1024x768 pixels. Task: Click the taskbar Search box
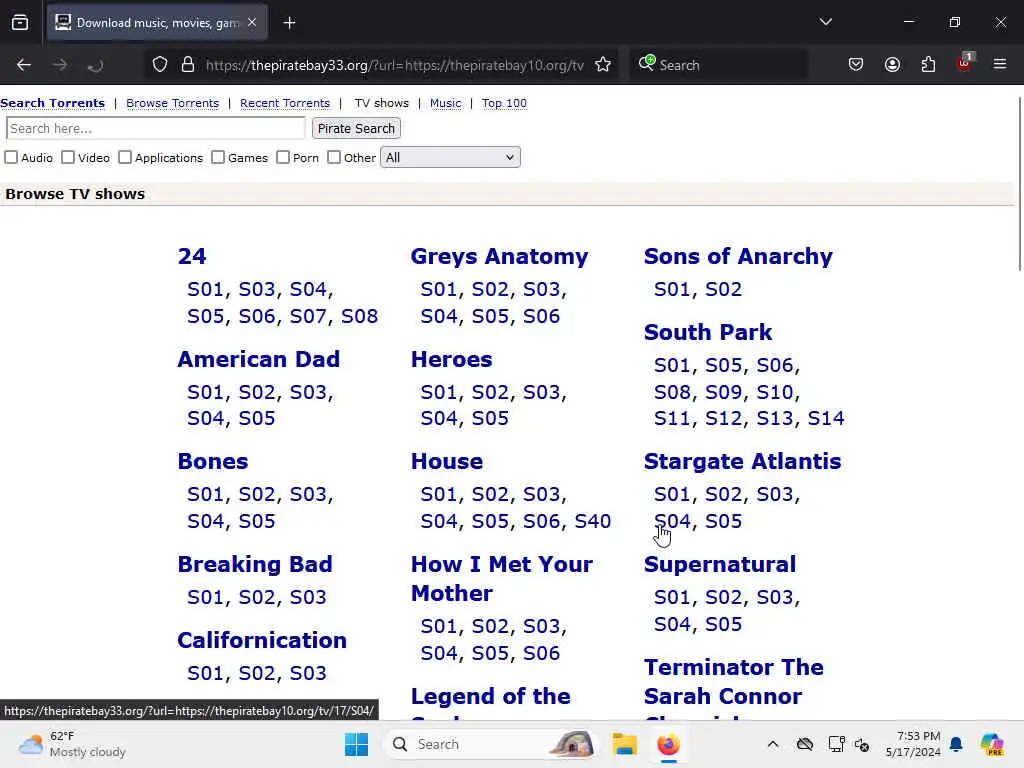[491, 744]
